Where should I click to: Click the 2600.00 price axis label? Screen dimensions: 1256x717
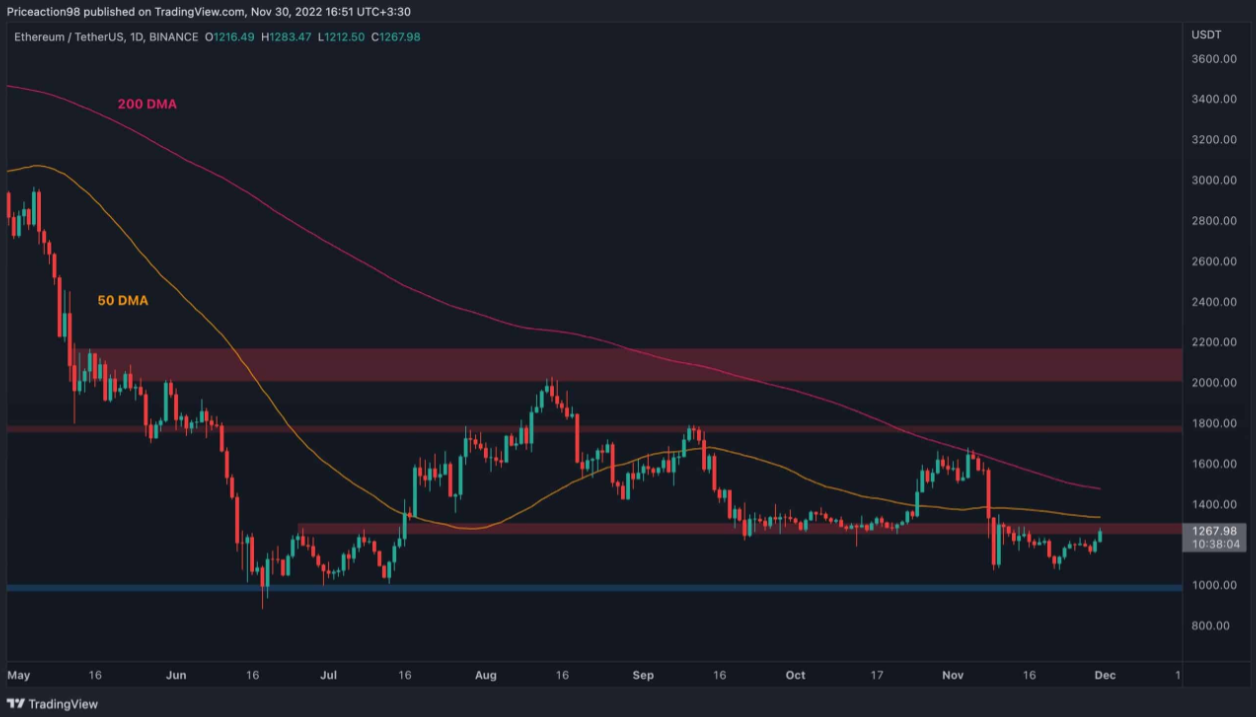pyautogui.click(x=1213, y=261)
